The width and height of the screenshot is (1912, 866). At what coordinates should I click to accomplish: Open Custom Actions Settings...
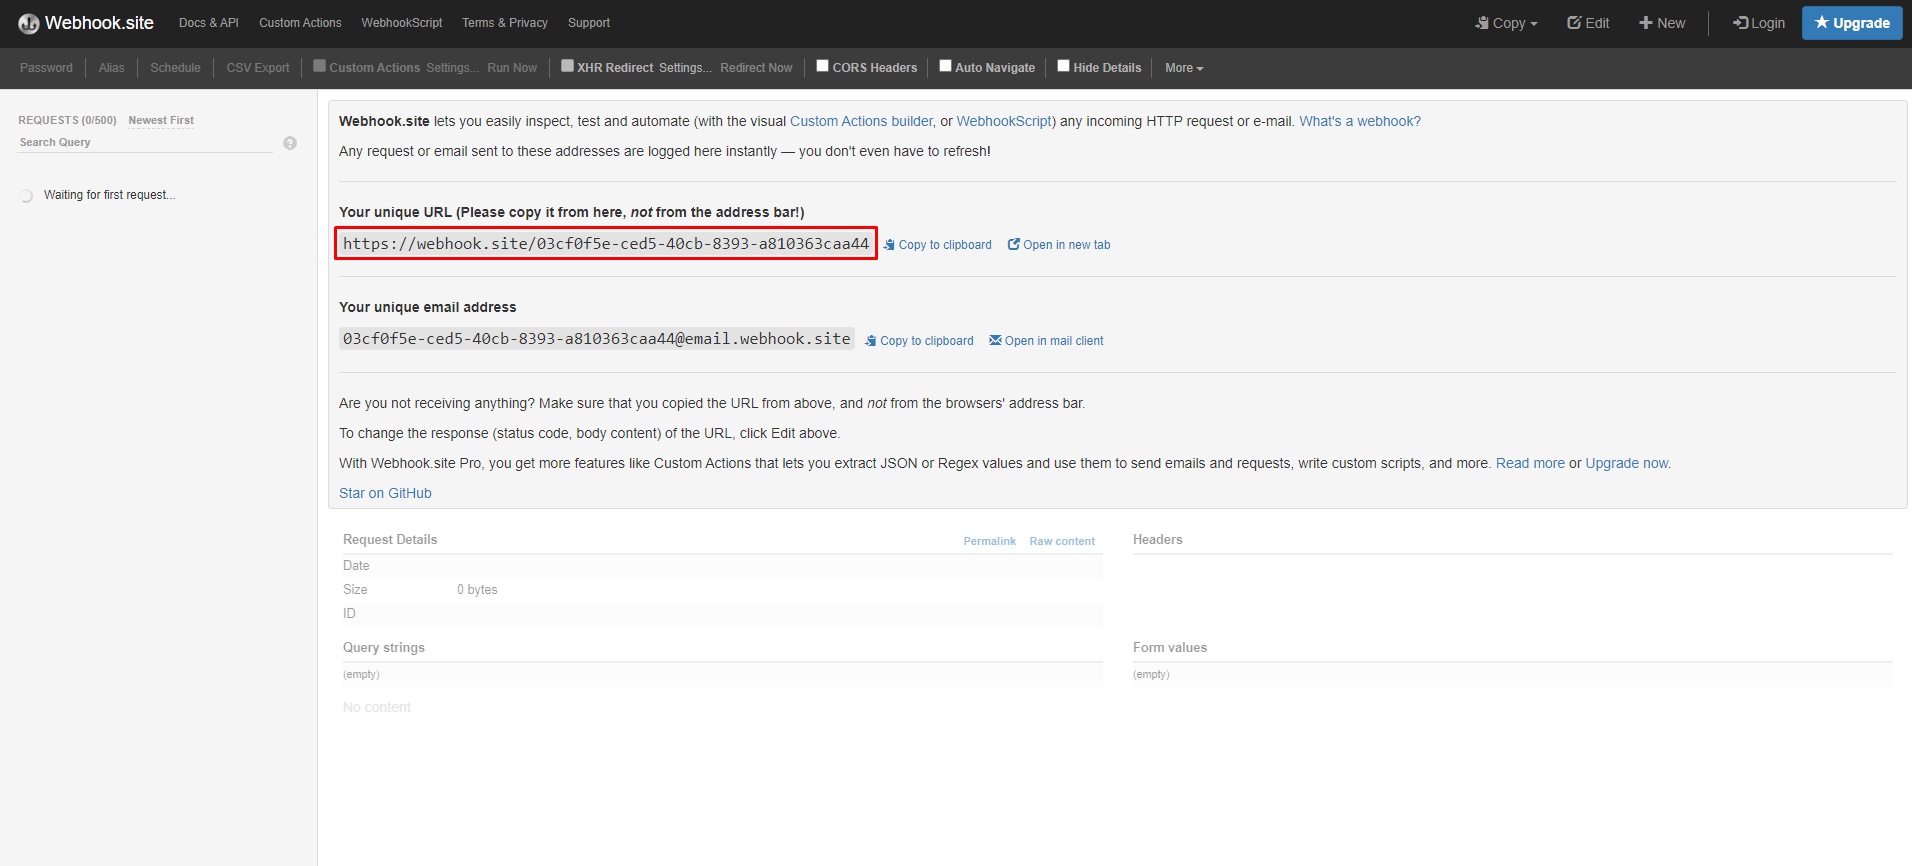point(452,68)
